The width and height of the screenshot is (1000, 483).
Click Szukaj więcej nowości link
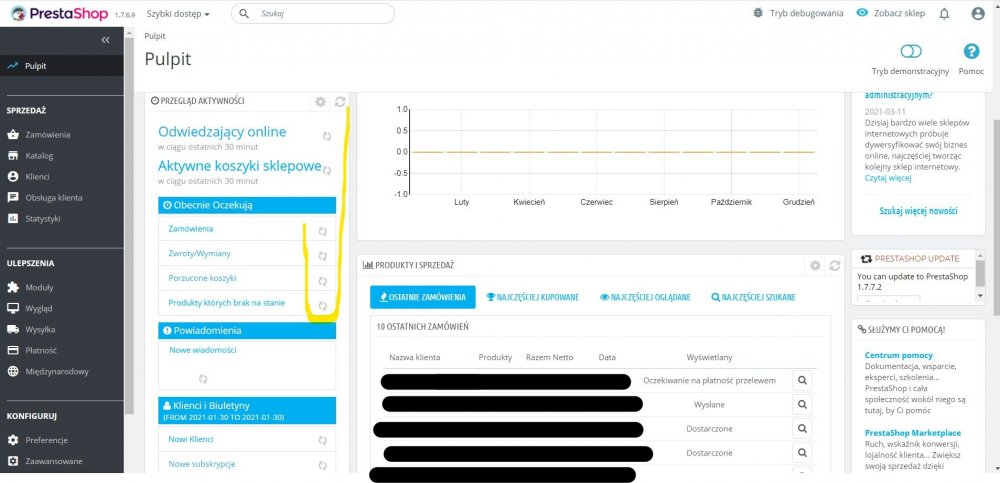coord(918,211)
